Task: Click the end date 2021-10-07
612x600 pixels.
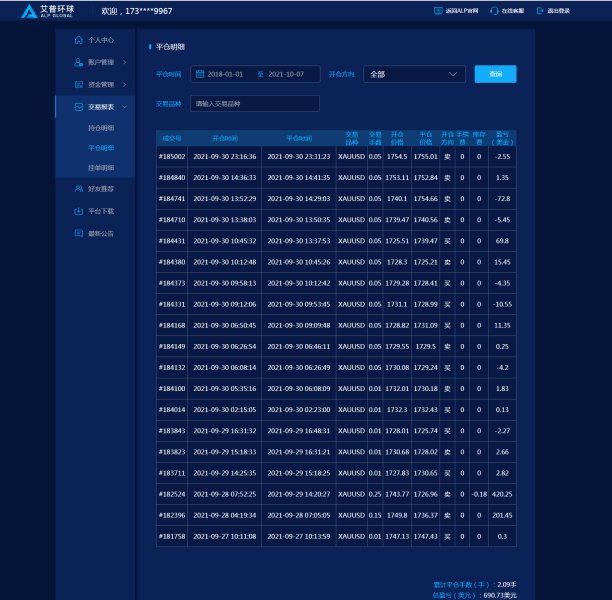Action: tap(286, 74)
